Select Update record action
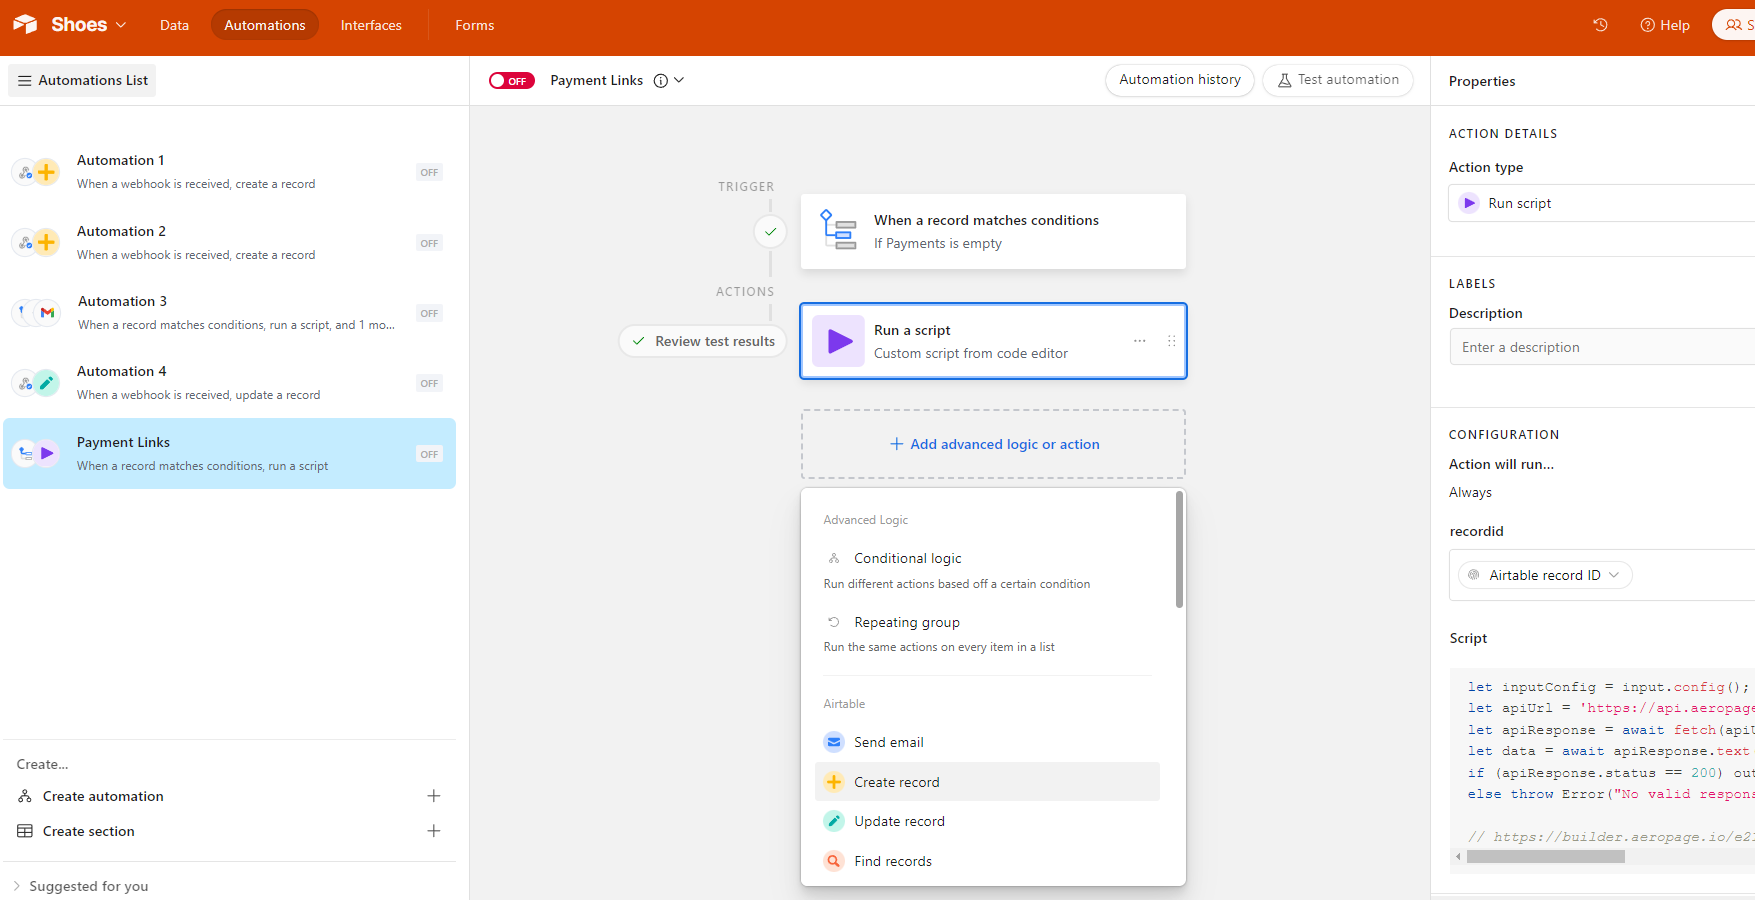Viewport: 1755px width, 900px height. click(988, 821)
